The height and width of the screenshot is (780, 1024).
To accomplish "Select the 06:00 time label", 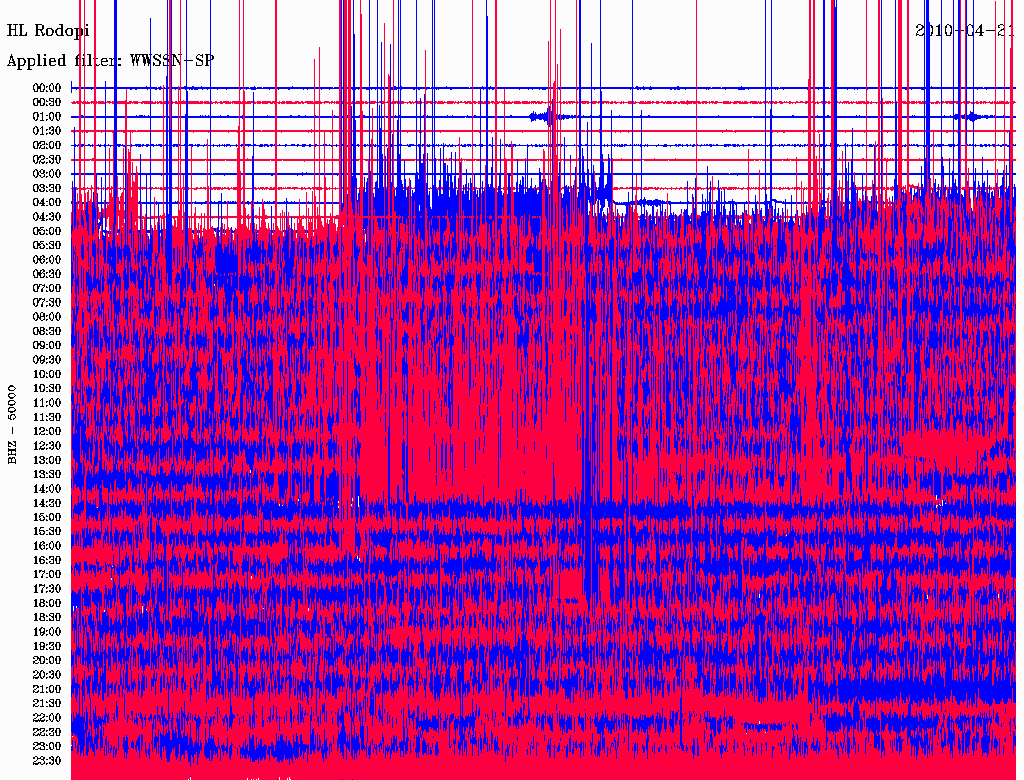I will (47, 259).
